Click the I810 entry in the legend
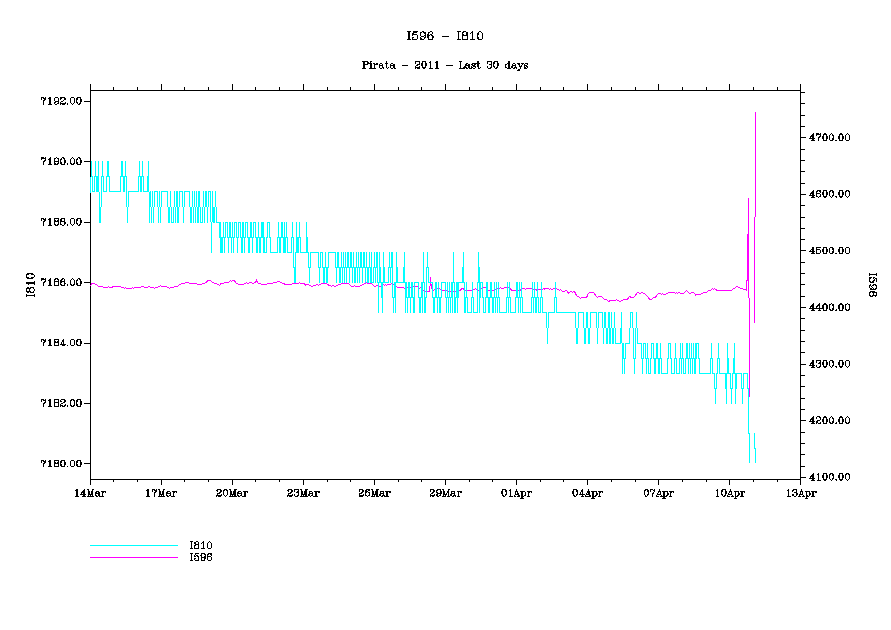 pos(201,545)
